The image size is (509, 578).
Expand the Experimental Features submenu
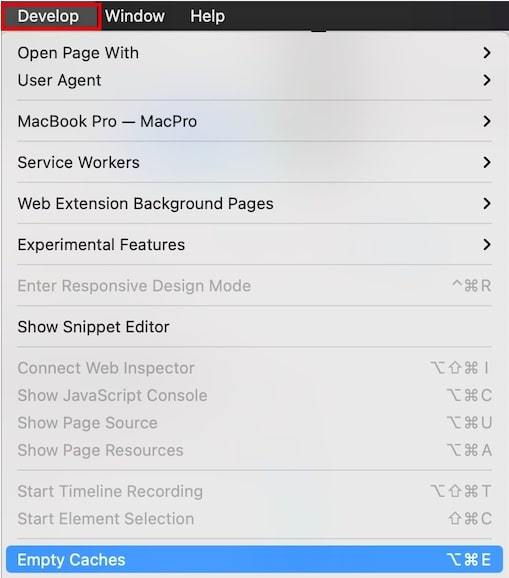tap(254, 244)
